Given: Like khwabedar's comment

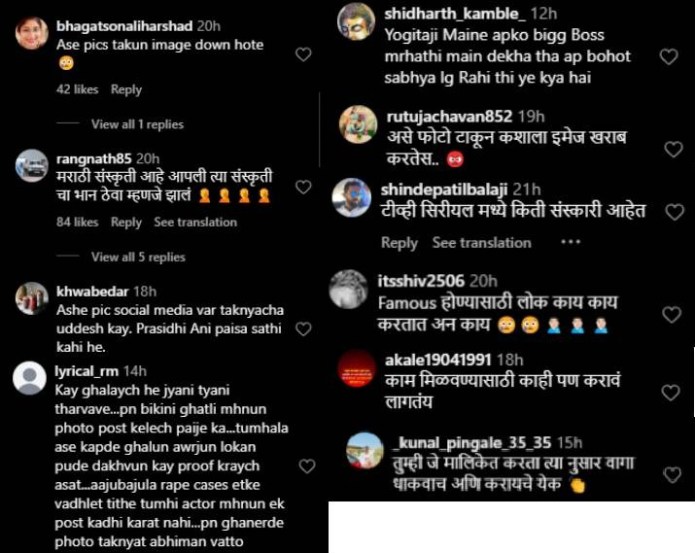Looking at the screenshot, I should click(x=303, y=329).
